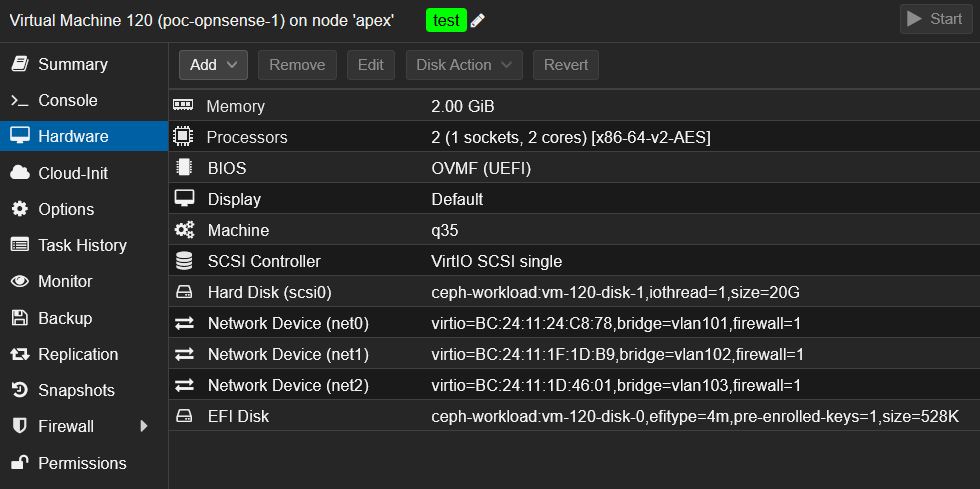Select the green 'test' tag label
The image size is (980, 489).
(x=446, y=20)
